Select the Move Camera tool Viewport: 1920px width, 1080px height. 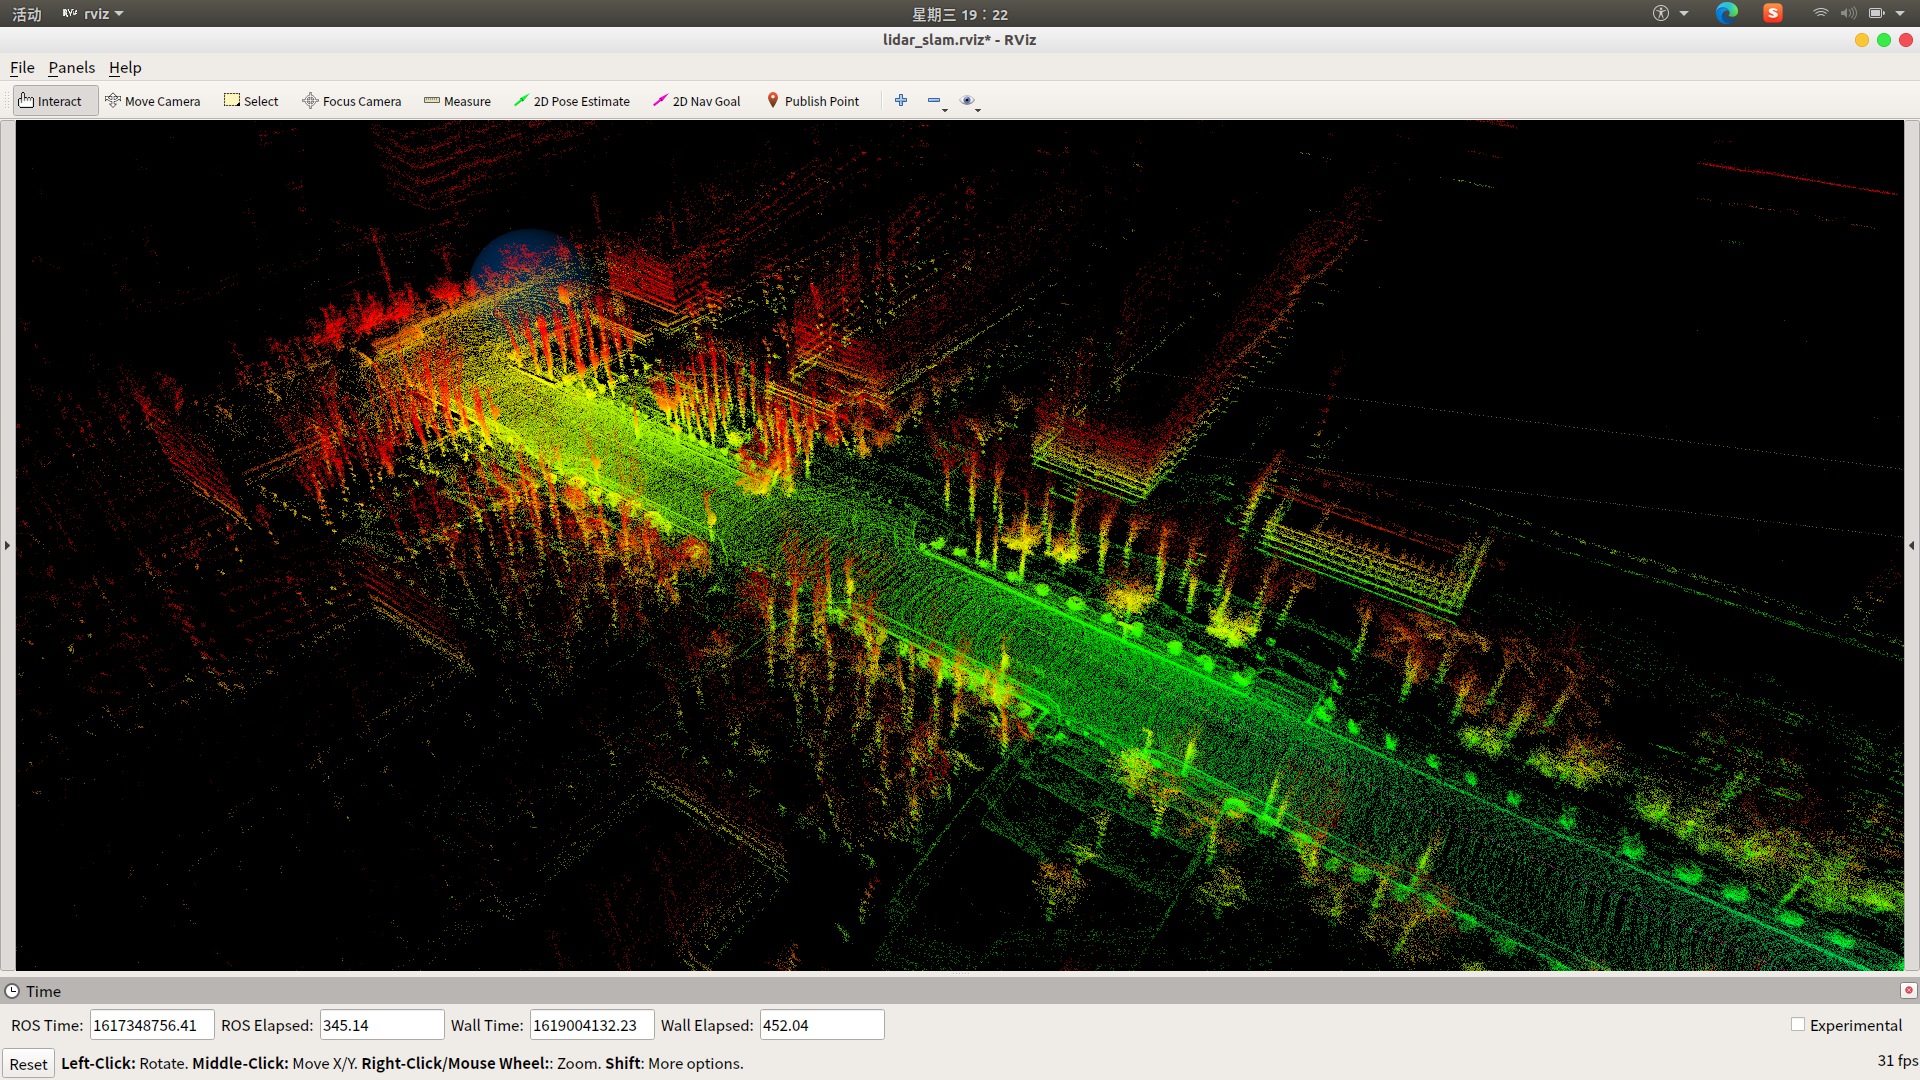[152, 101]
